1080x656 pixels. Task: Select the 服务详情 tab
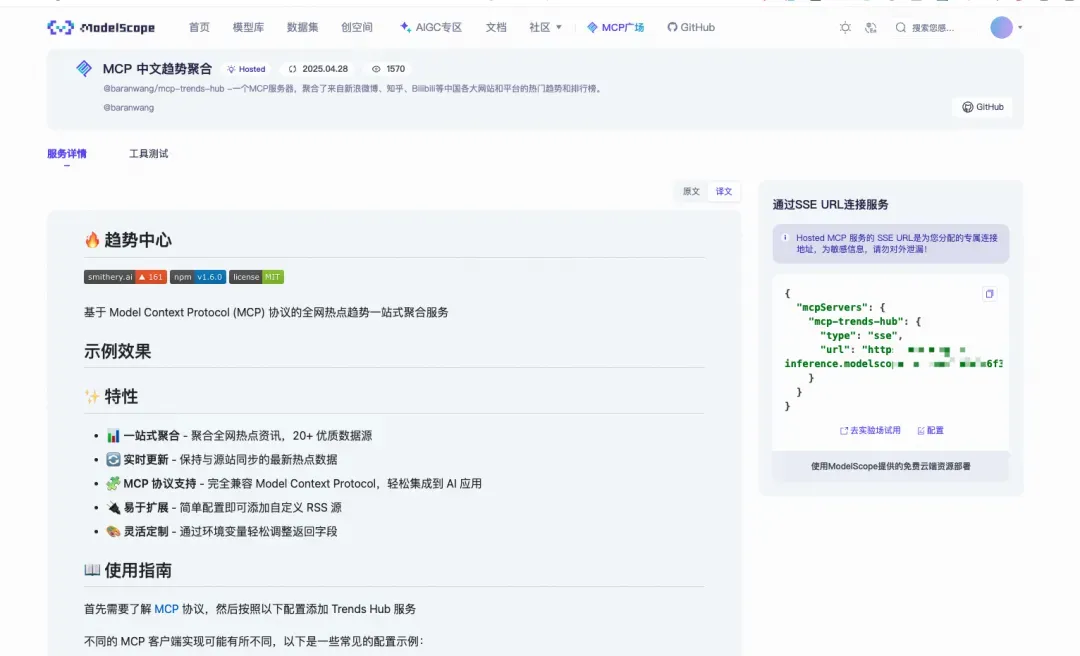pos(67,154)
